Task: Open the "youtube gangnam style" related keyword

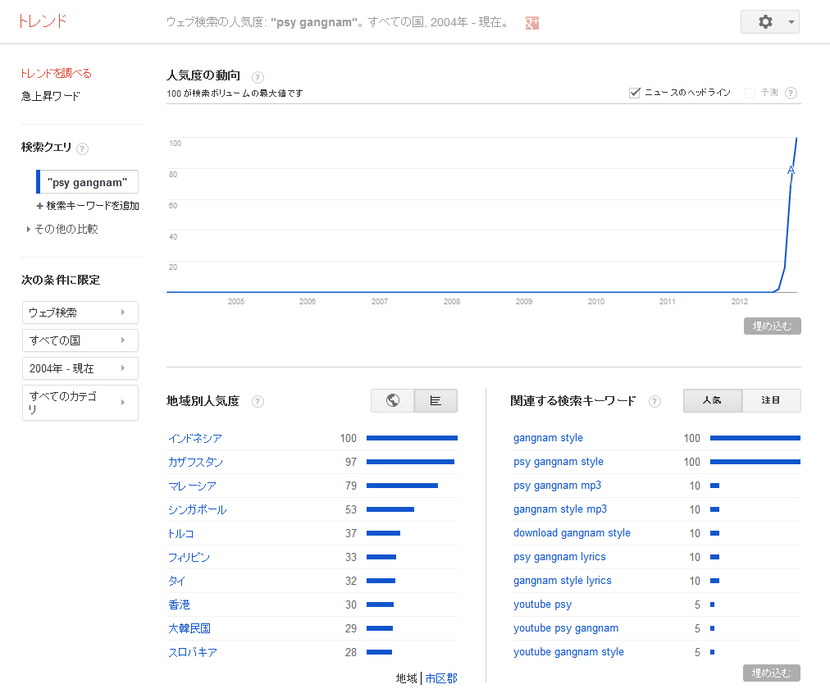Action: [x=569, y=652]
